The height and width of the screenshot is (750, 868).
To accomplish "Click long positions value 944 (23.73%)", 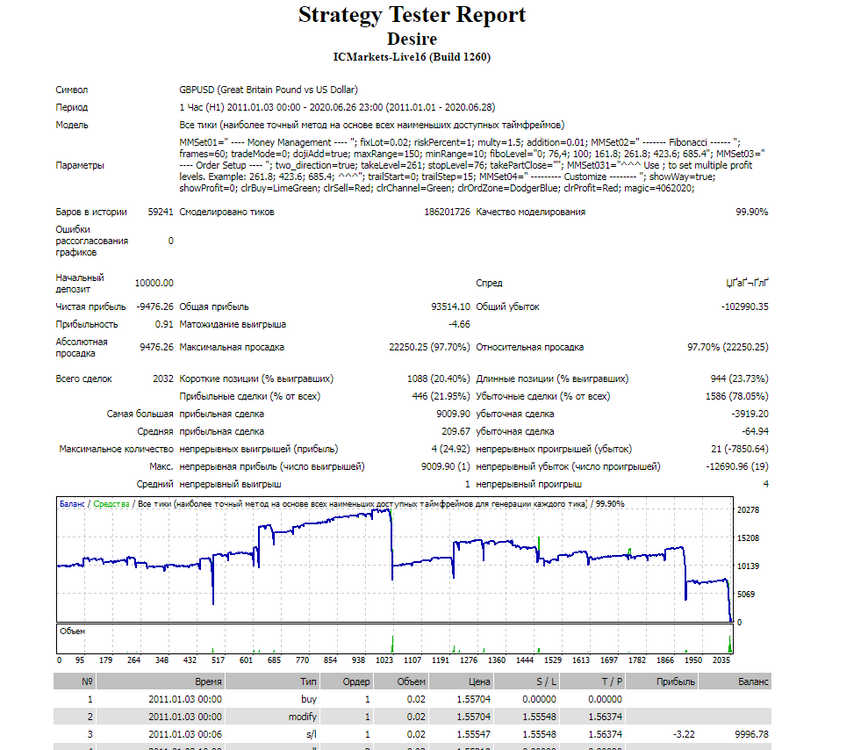I will coord(739,379).
